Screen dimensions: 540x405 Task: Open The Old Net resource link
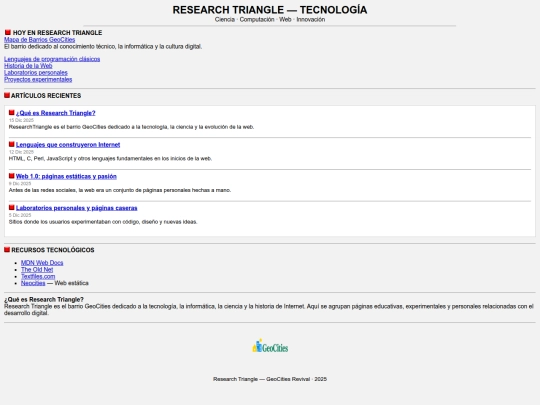click(x=37, y=270)
